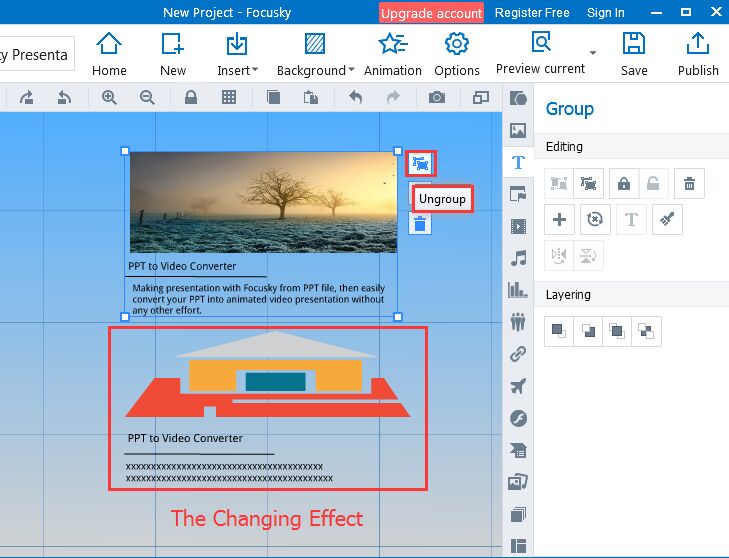Click the third Layering button

[x=617, y=331]
